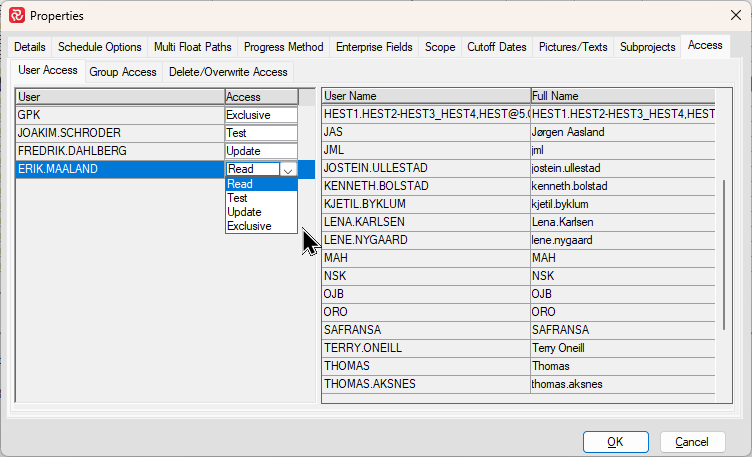Image resolution: width=752 pixels, height=457 pixels.
Task: Switch to the Group Access tab
Action: point(123,72)
